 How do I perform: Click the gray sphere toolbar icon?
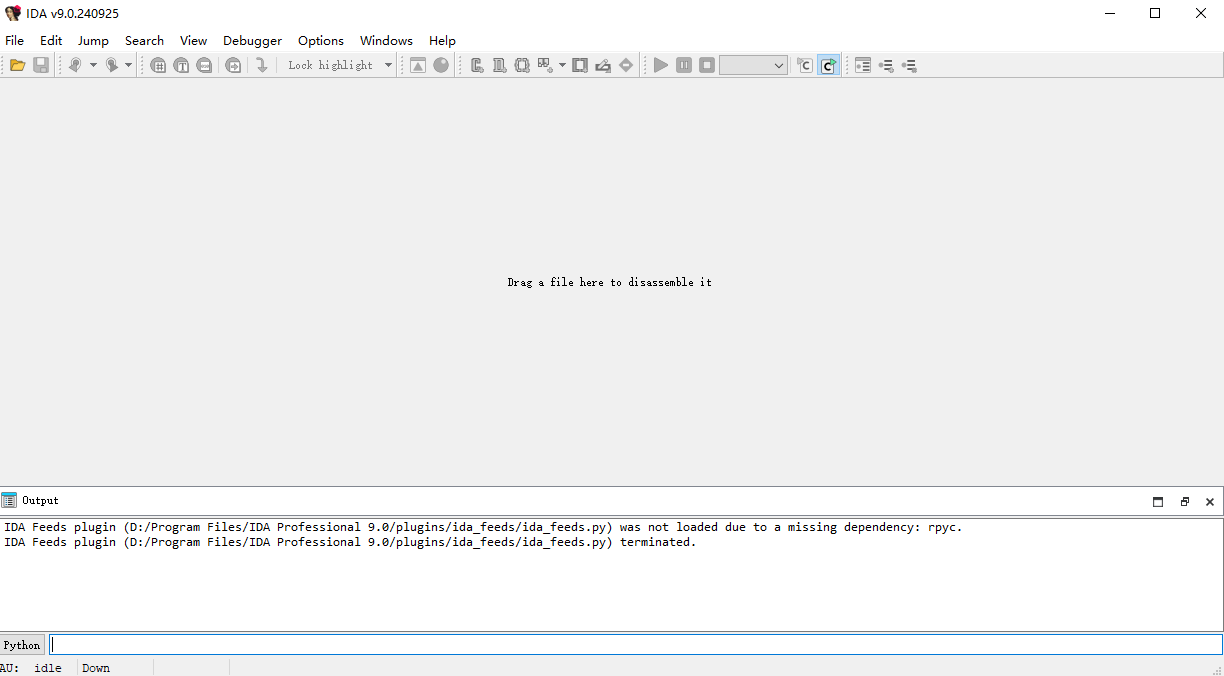point(441,65)
